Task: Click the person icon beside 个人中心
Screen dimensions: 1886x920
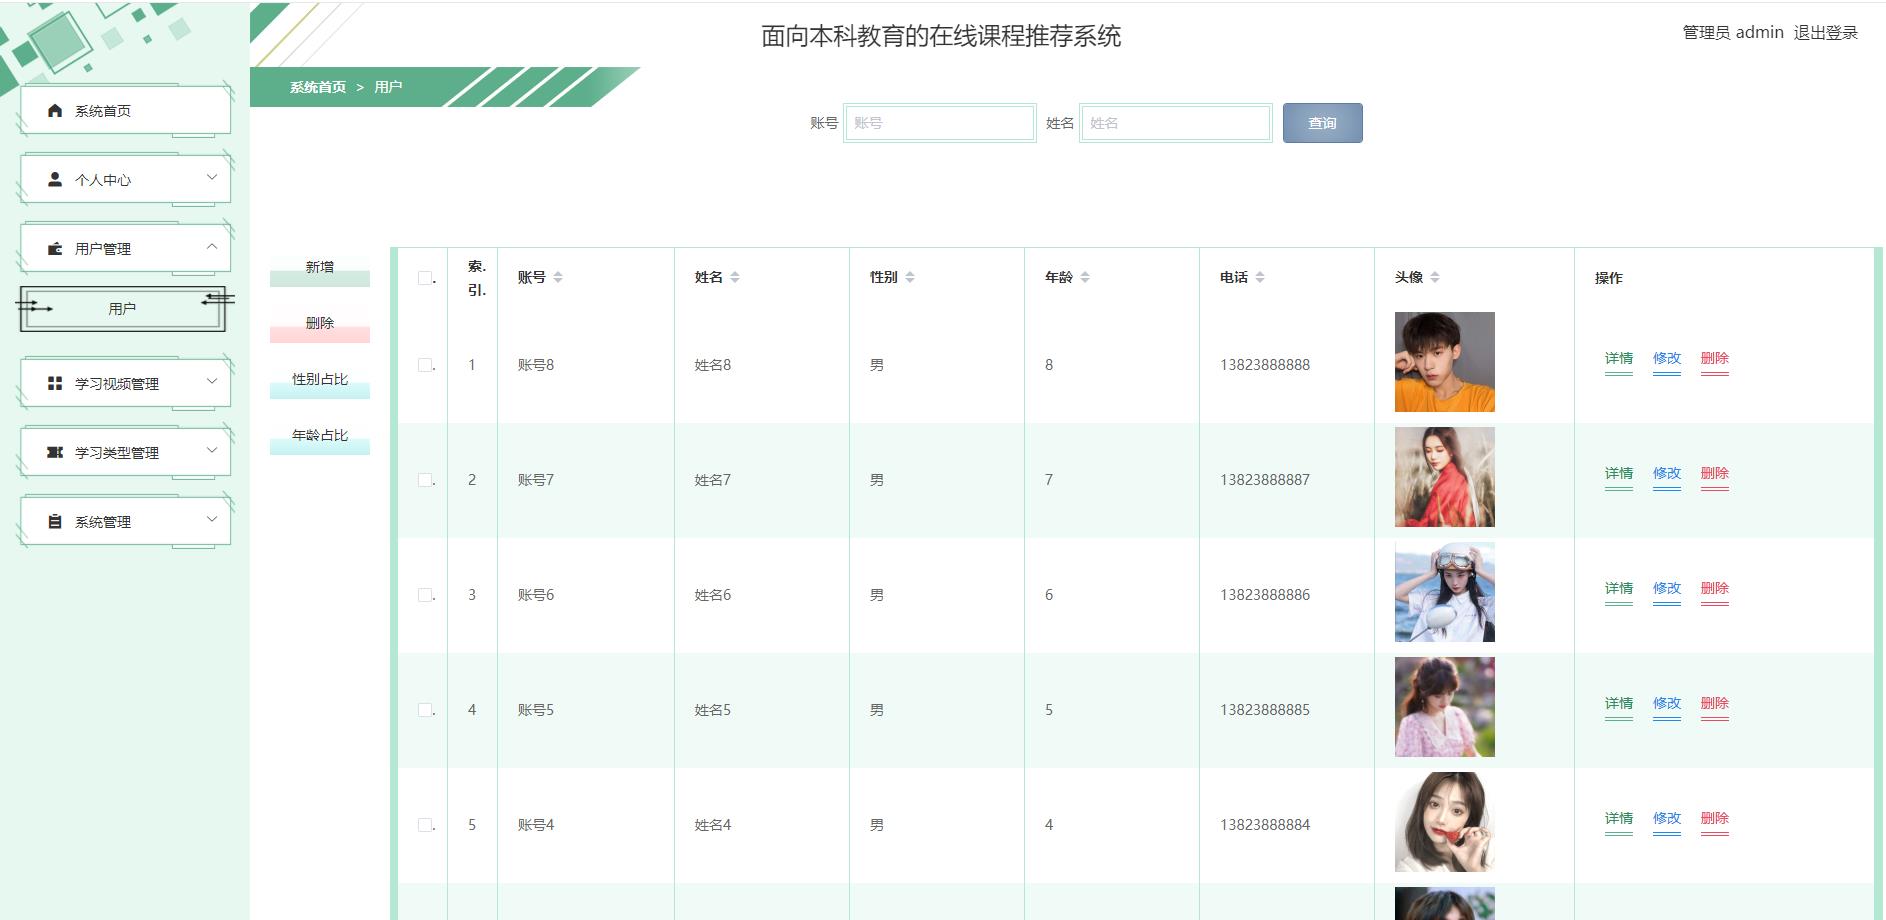Action: tap(55, 179)
